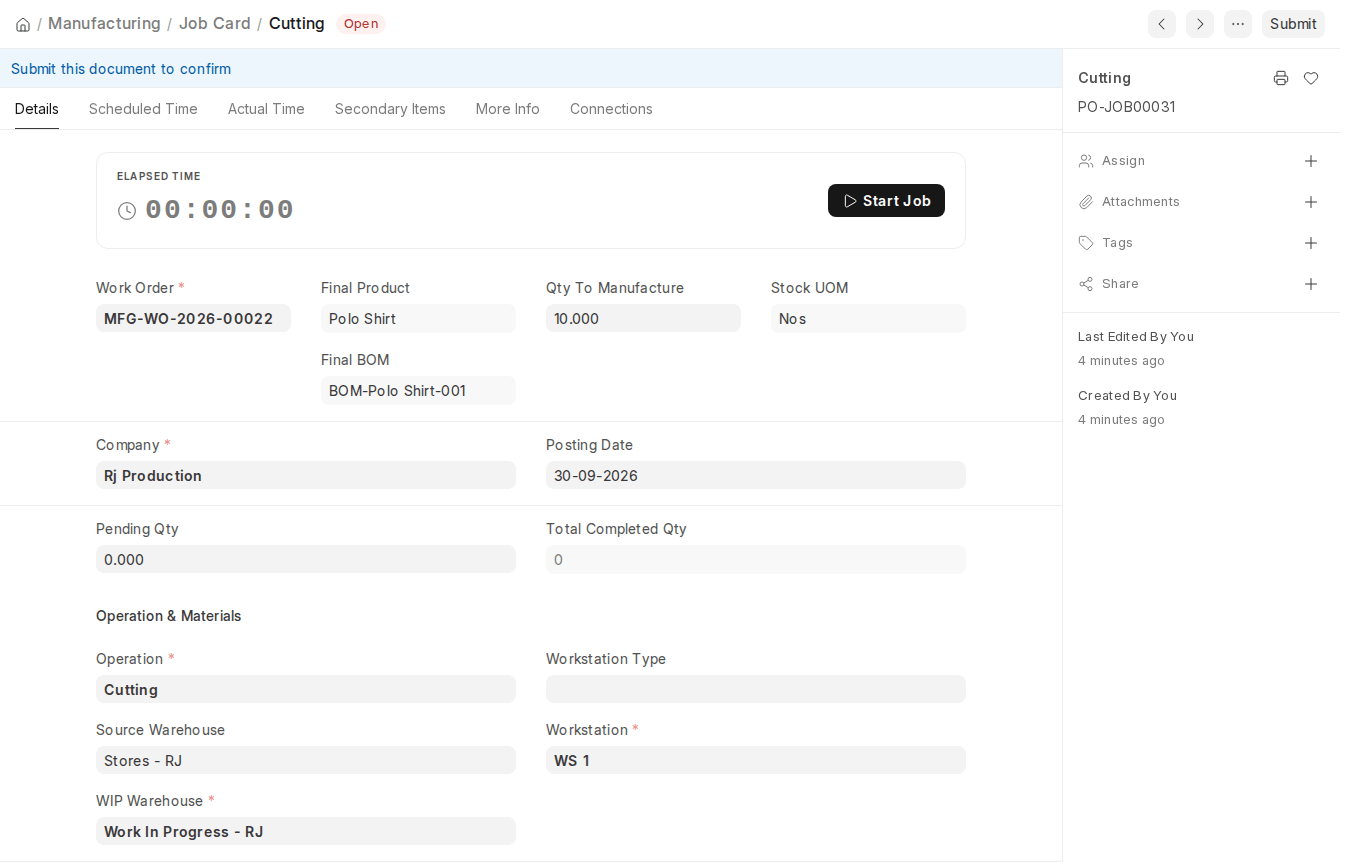This screenshot has height=862, width=1350.
Task: Share document using Share plus icon
Action: (x=1311, y=284)
